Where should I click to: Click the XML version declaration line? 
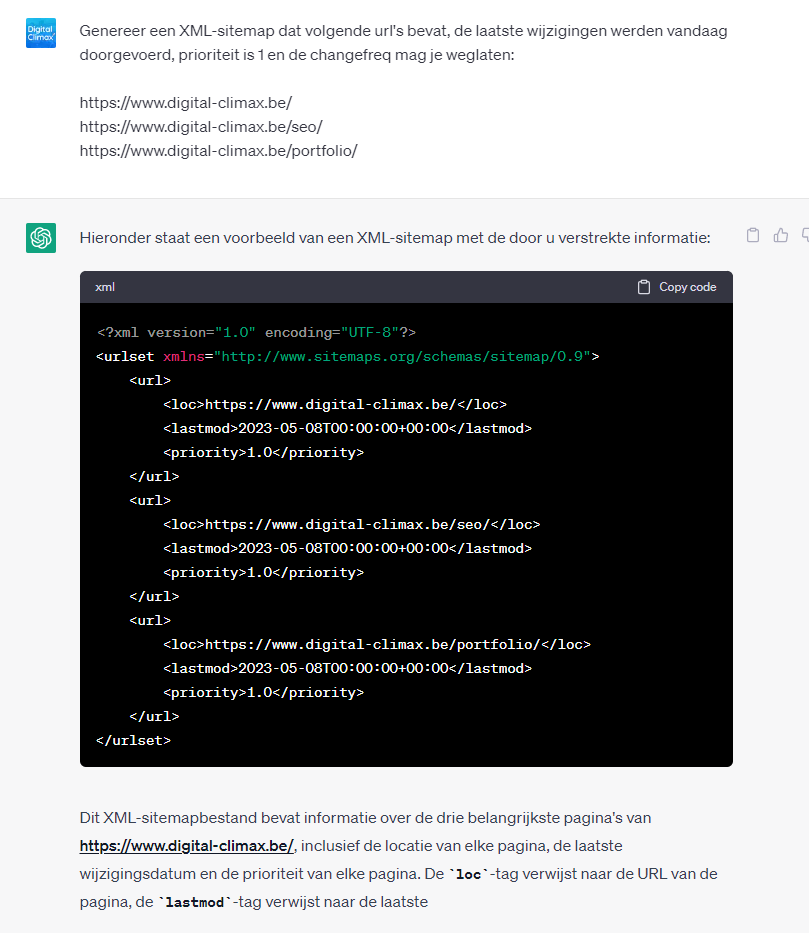coord(256,333)
